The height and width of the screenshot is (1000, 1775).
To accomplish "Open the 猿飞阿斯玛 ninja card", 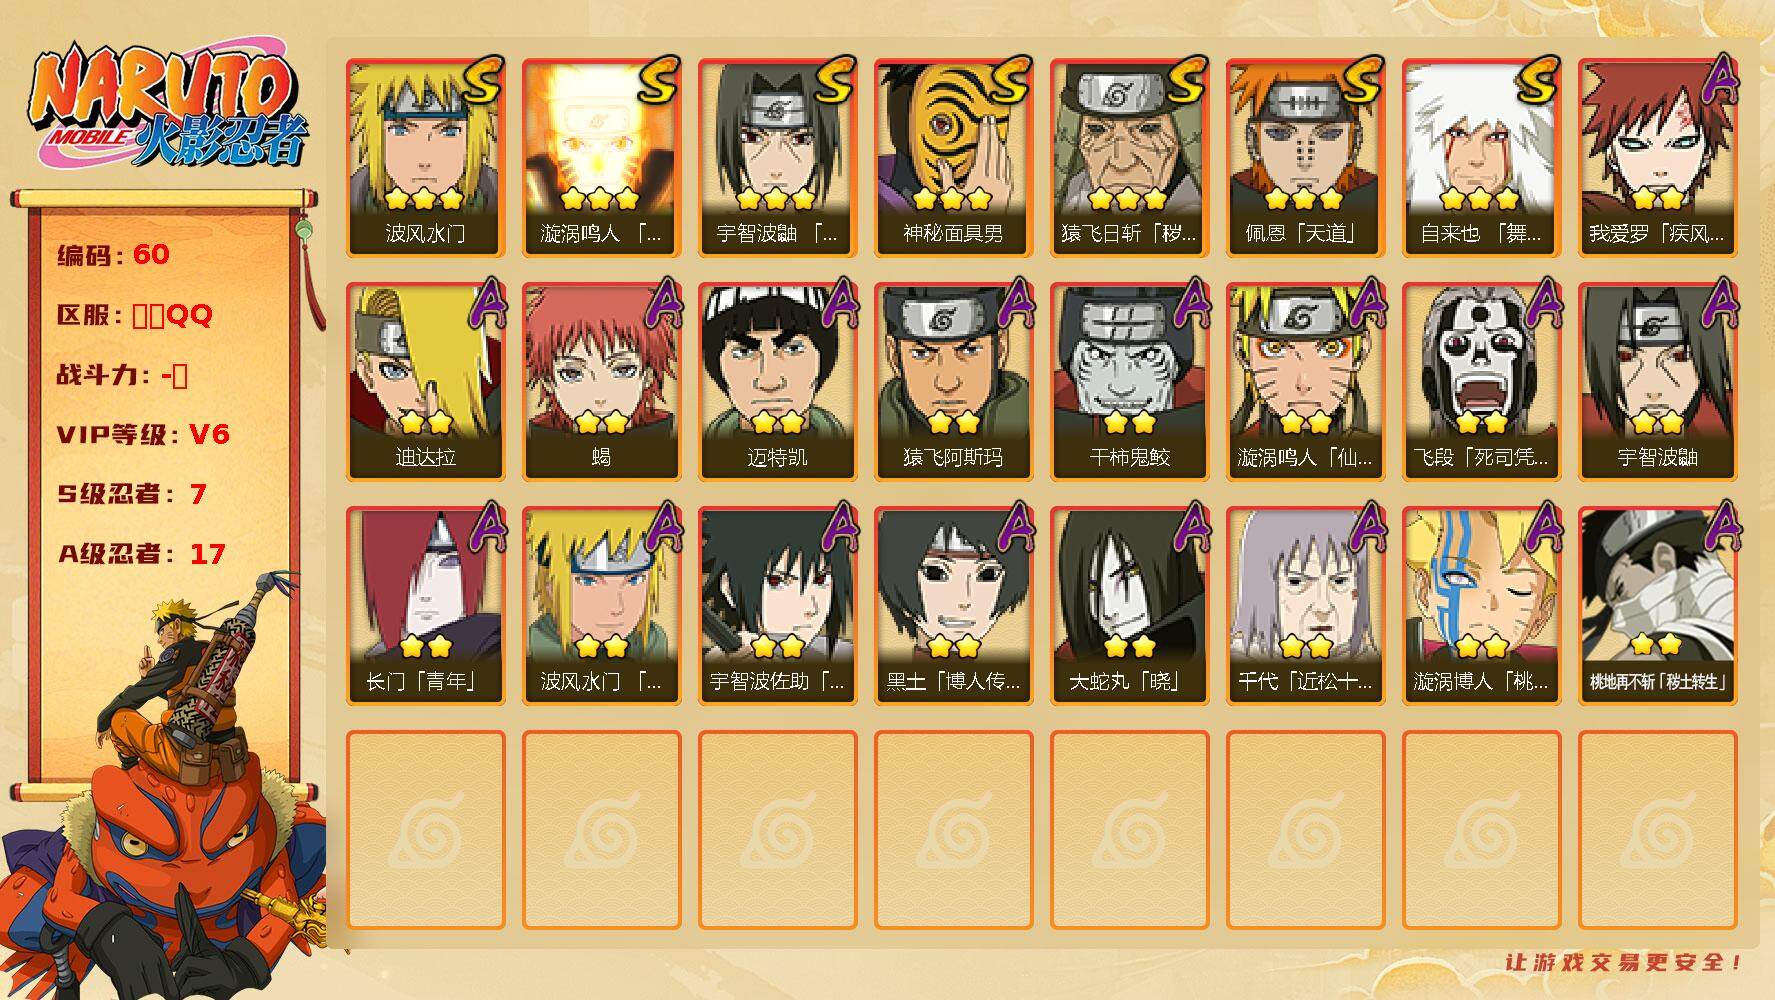I will [954, 382].
